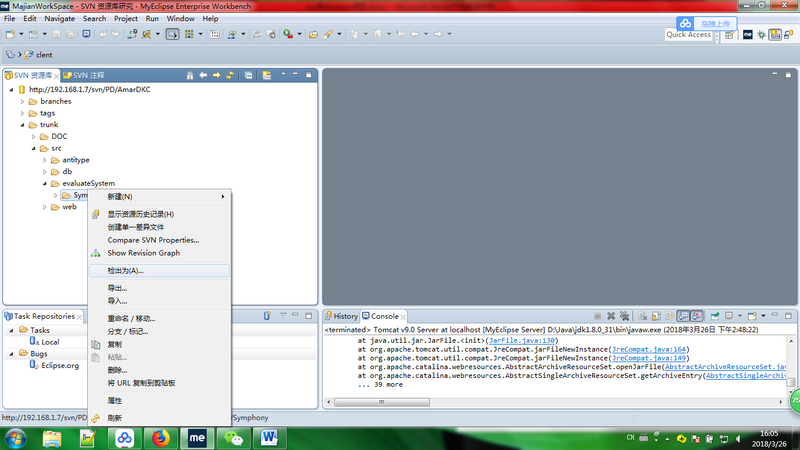Click the JarFile.java:130 stack trace link
This screenshot has height=450, width=800.
coord(521,340)
